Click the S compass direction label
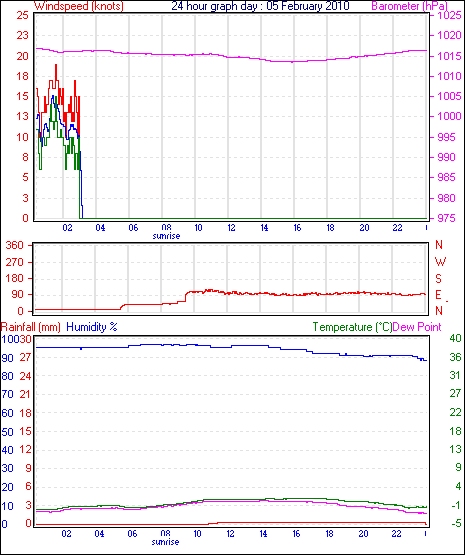Viewport: 465px width, 556px height. (x=439, y=279)
